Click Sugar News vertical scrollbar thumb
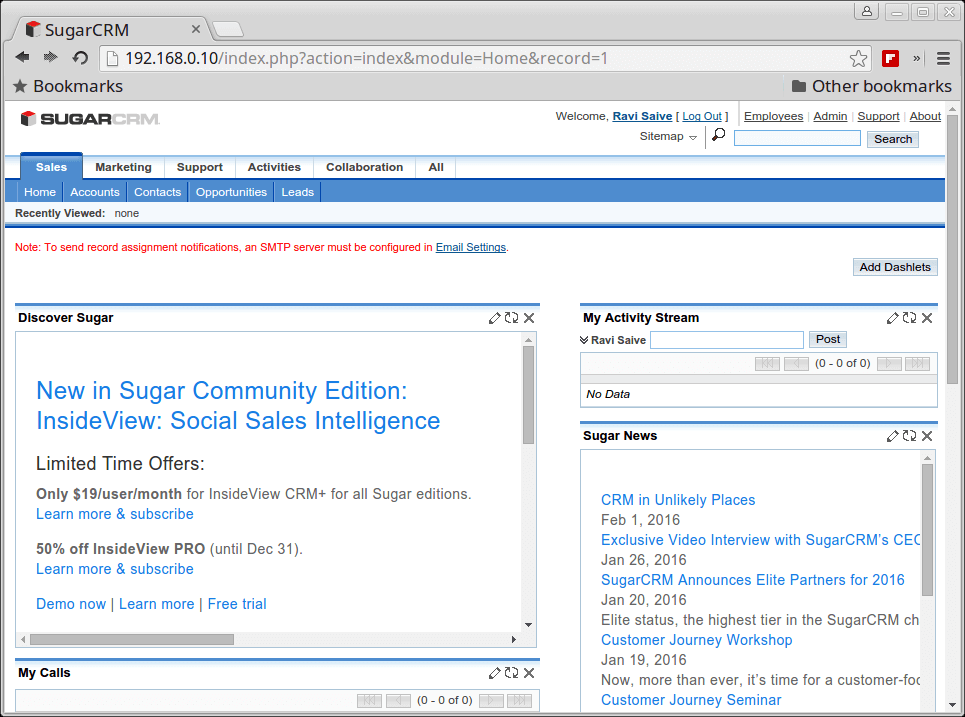This screenshot has width=965, height=717. (927, 529)
